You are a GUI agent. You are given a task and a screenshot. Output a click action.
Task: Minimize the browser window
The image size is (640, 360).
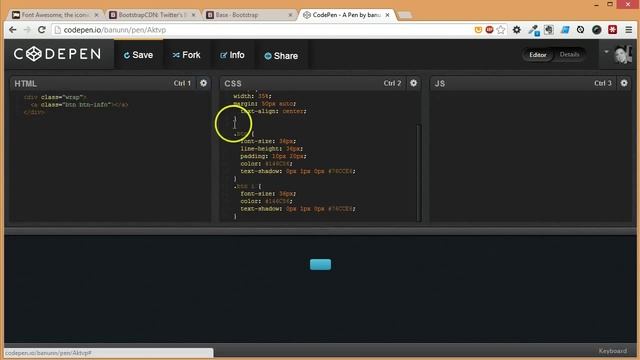pos(597,4)
